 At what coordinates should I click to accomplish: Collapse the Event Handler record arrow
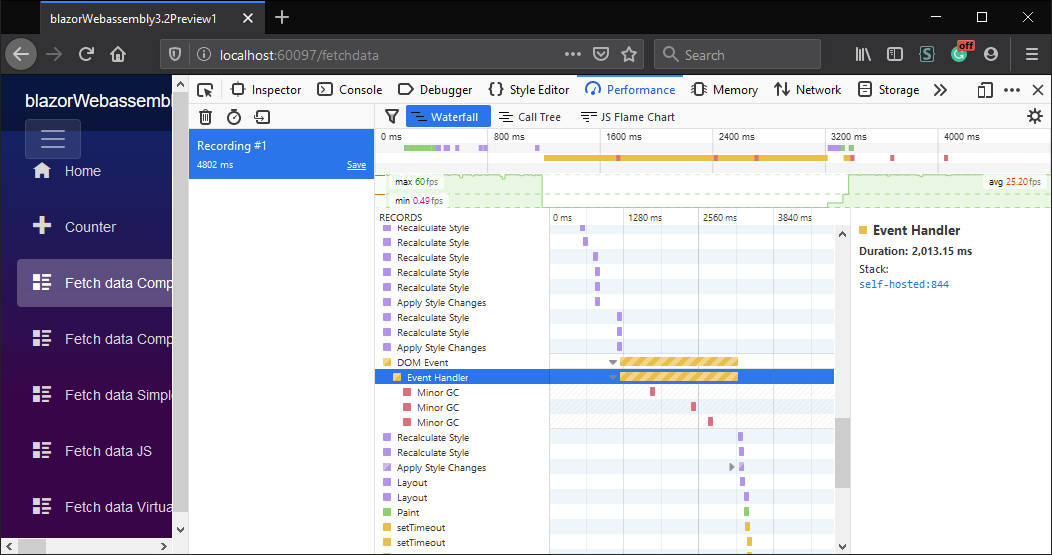[613, 377]
